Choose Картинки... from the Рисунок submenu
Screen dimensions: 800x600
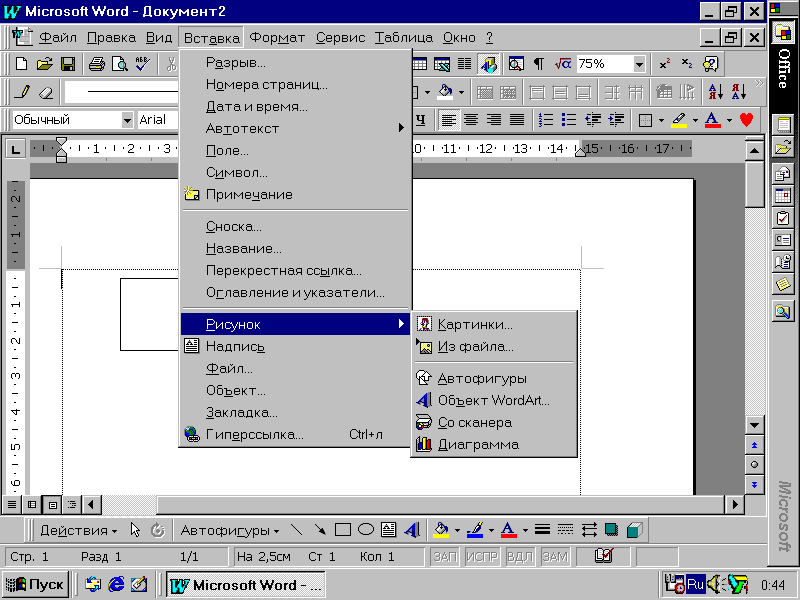tap(494, 324)
